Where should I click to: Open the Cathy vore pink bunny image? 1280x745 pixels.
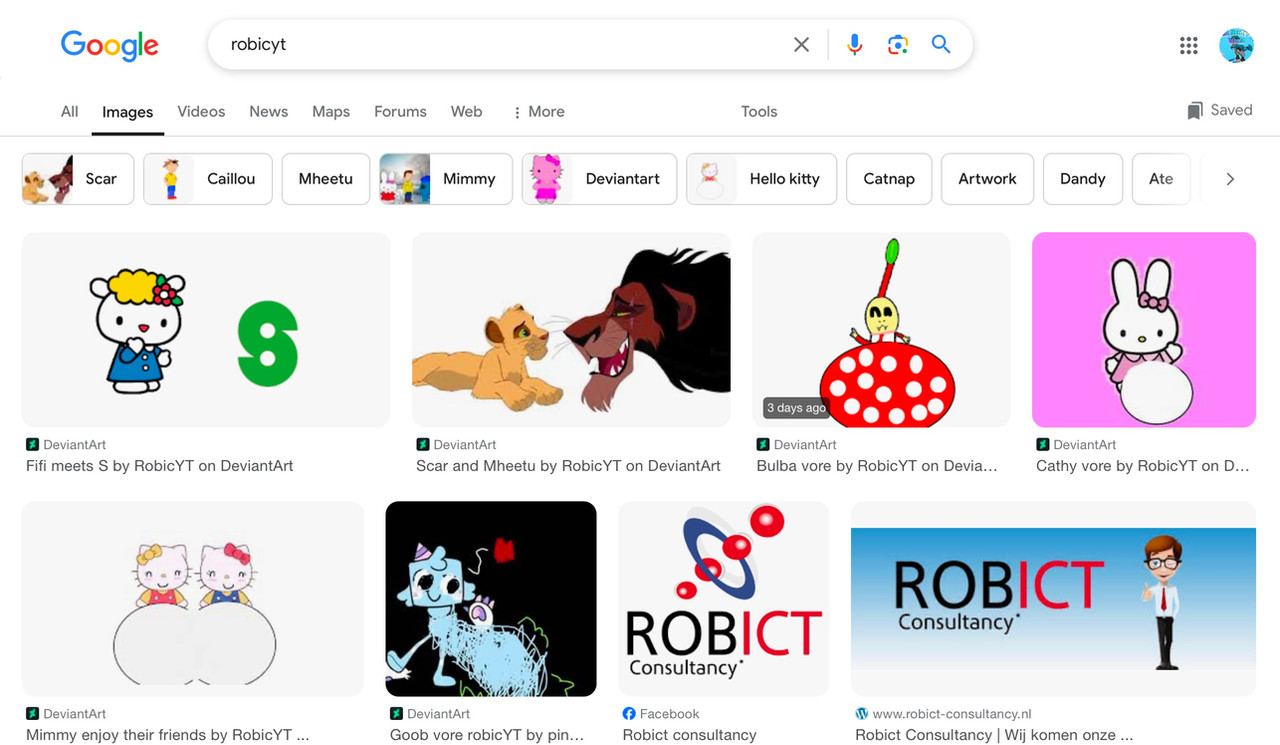click(1144, 330)
